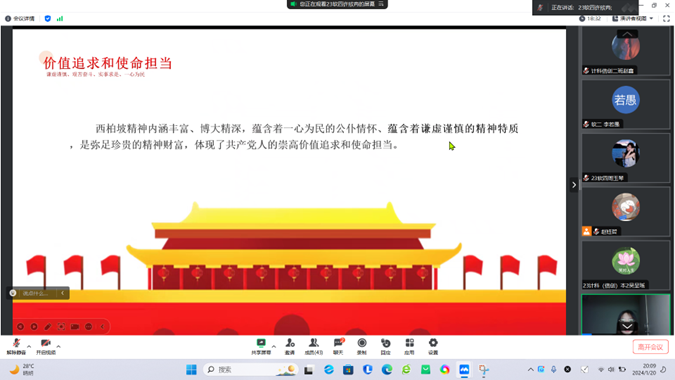
Task: Open the apps icon in toolbar
Action: click(409, 346)
